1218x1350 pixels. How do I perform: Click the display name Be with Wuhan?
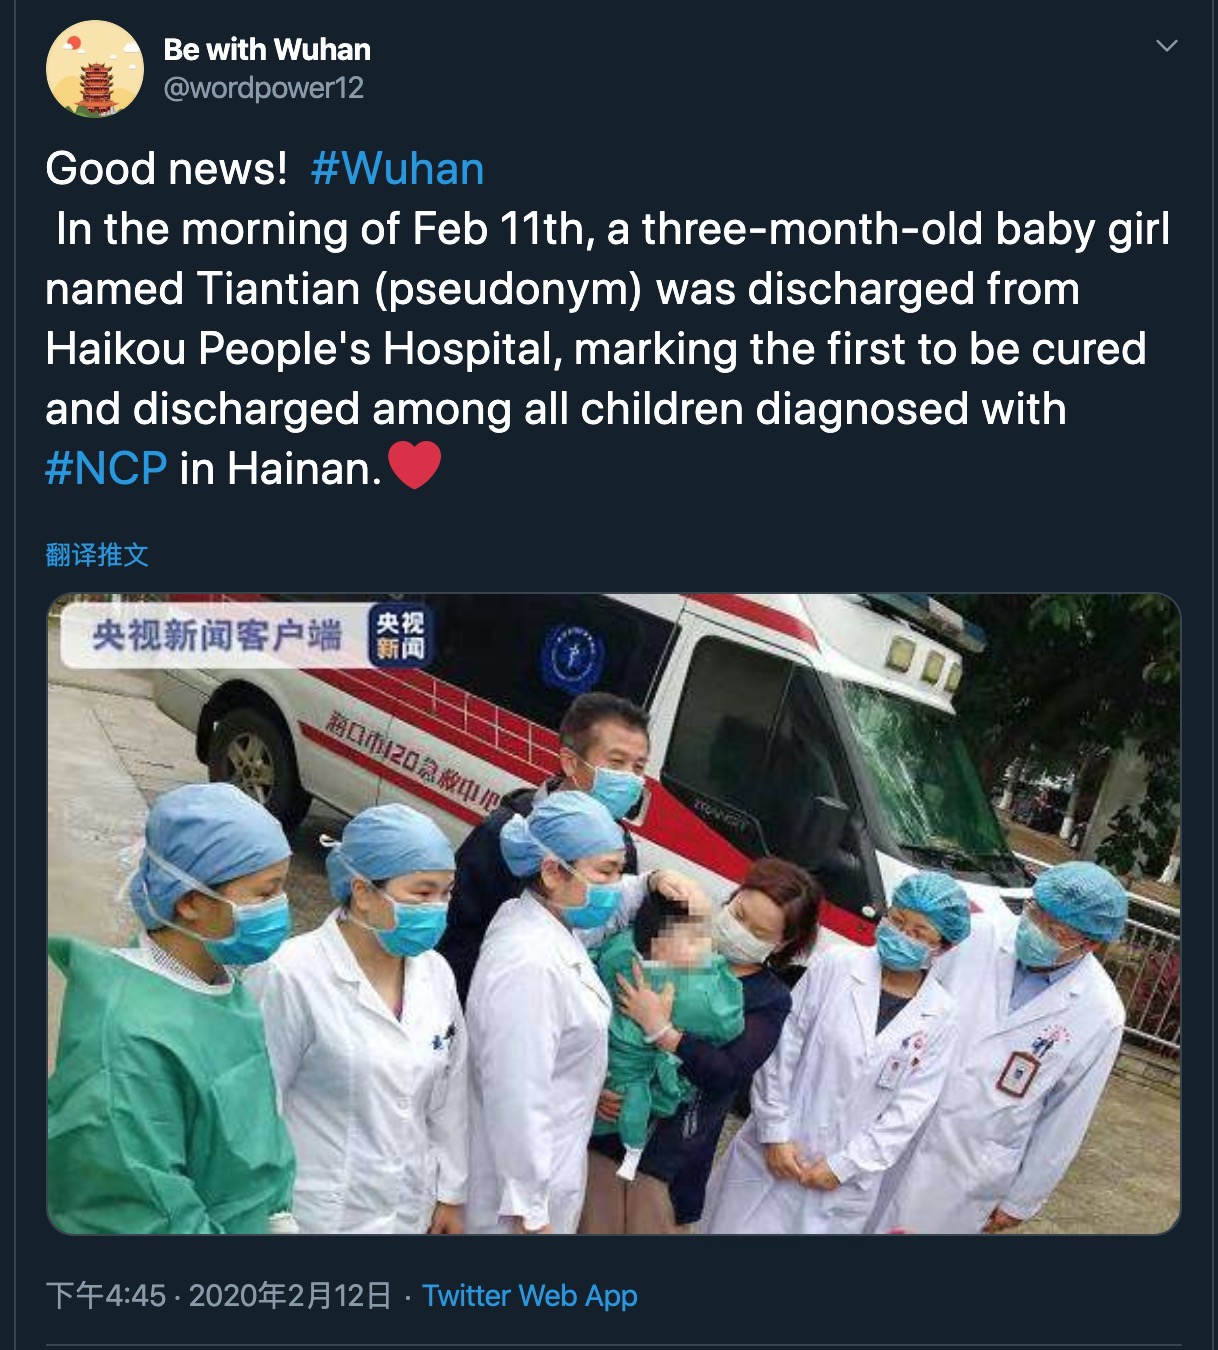tap(267, 49)
